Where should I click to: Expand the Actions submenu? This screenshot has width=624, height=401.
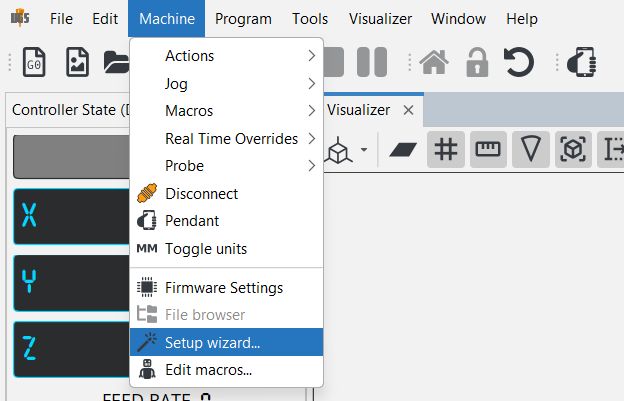(x=226, y=56)
